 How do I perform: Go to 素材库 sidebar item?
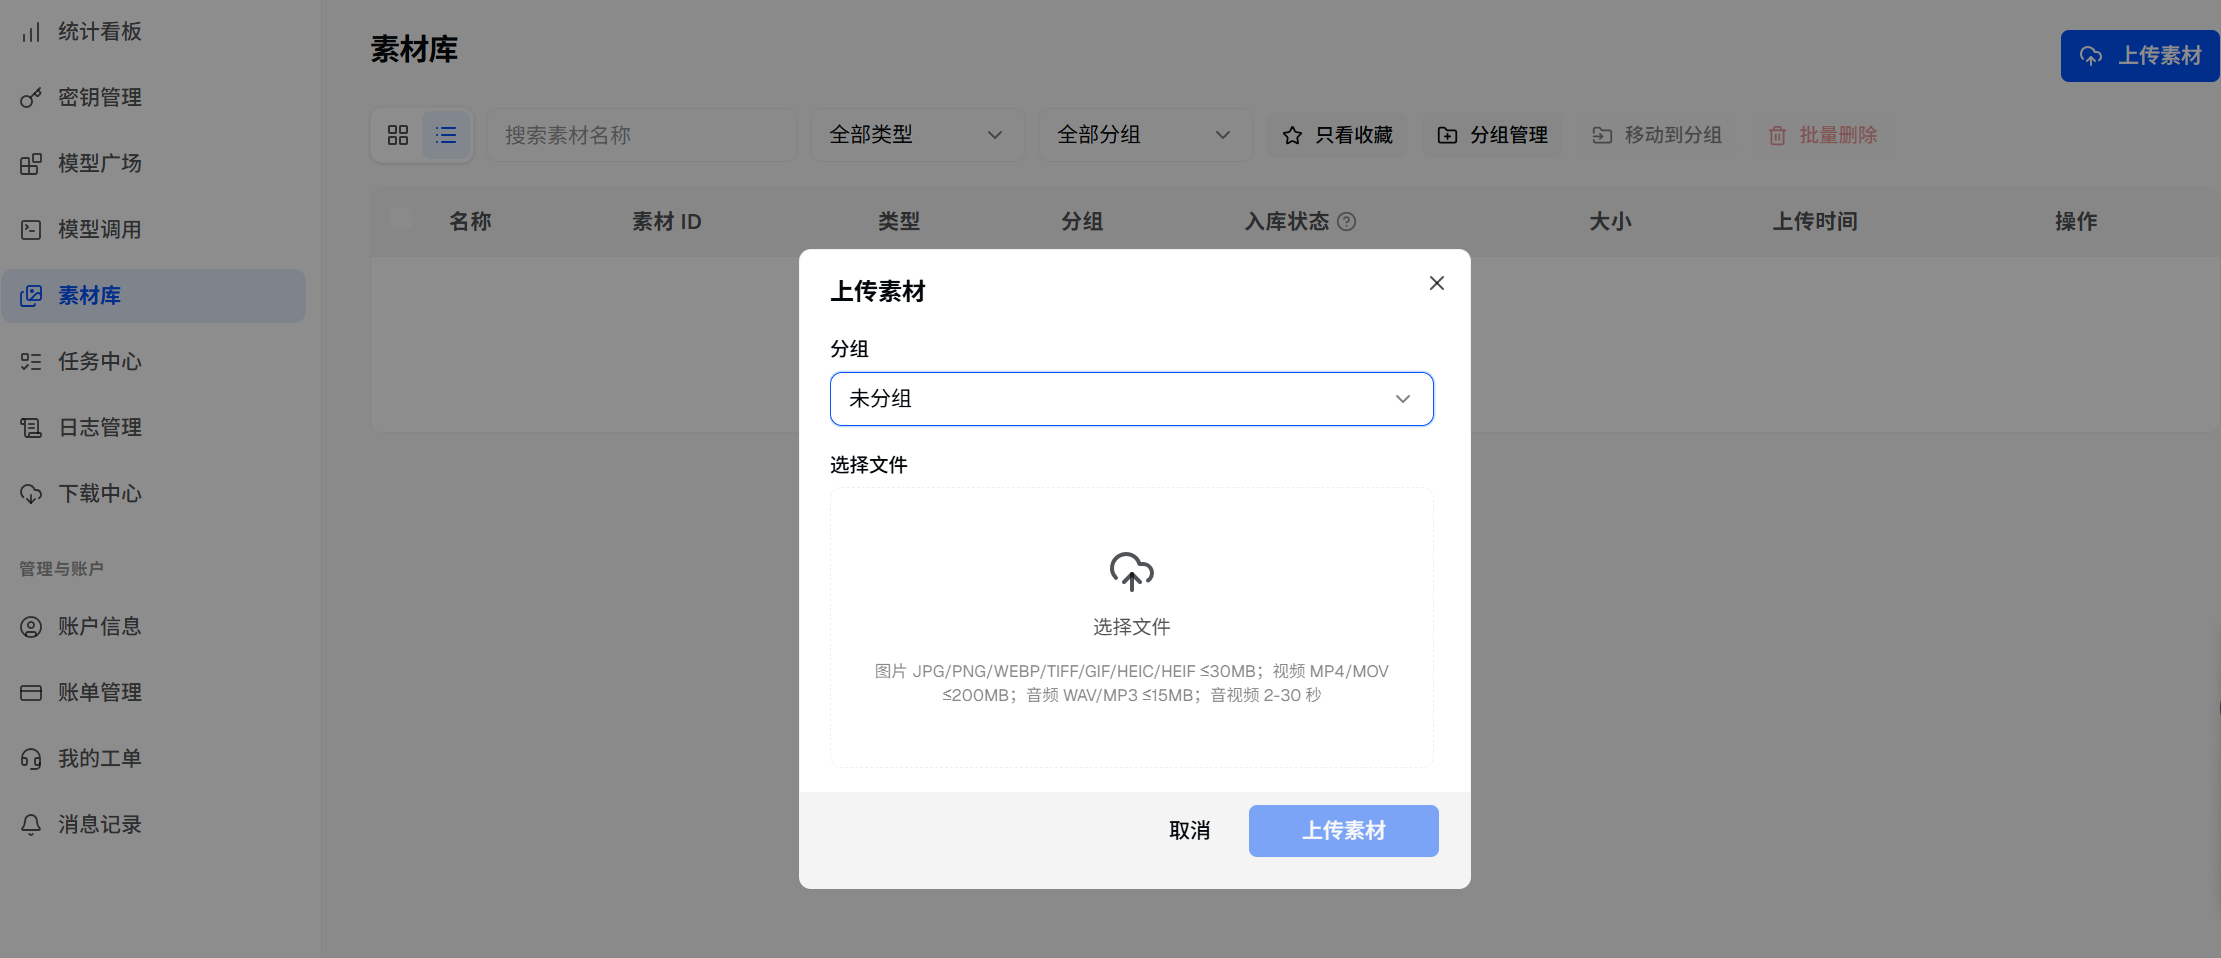click(x=154, y=296)
